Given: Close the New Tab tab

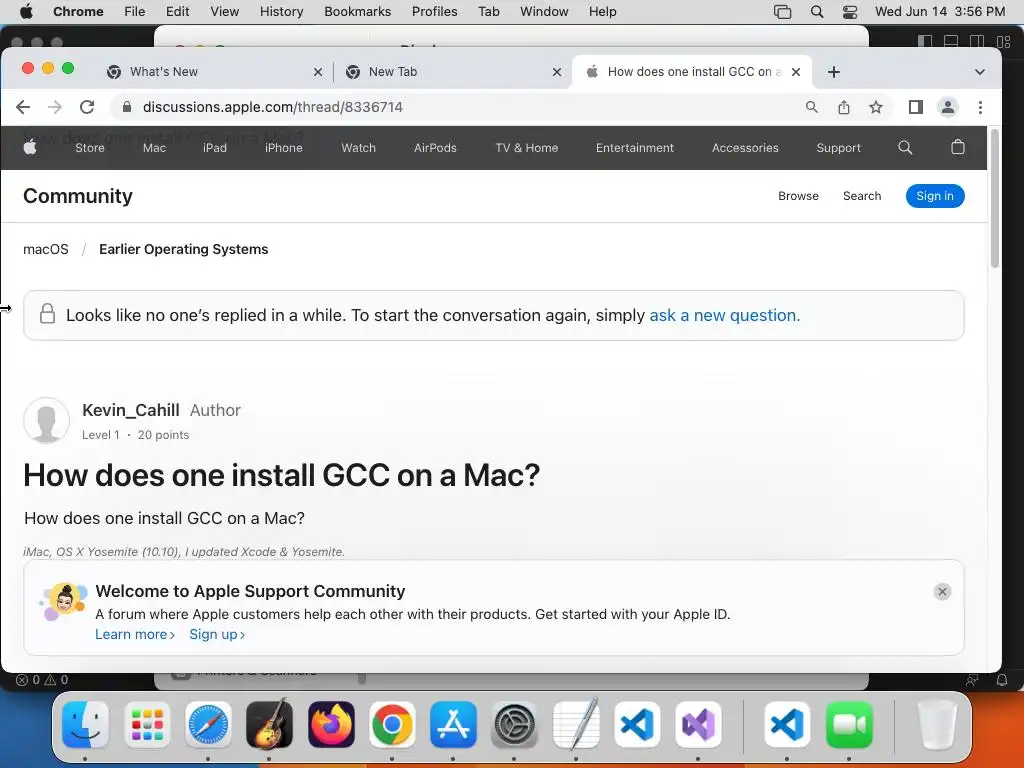Looking at the screenshot, I should point(556,72).
